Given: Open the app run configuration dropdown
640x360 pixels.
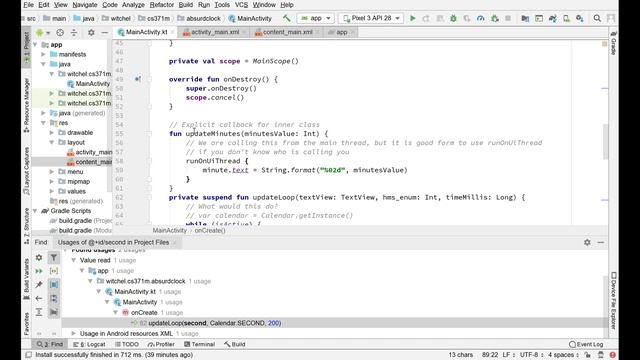Looking at the screenshot, I should point(316,18).
